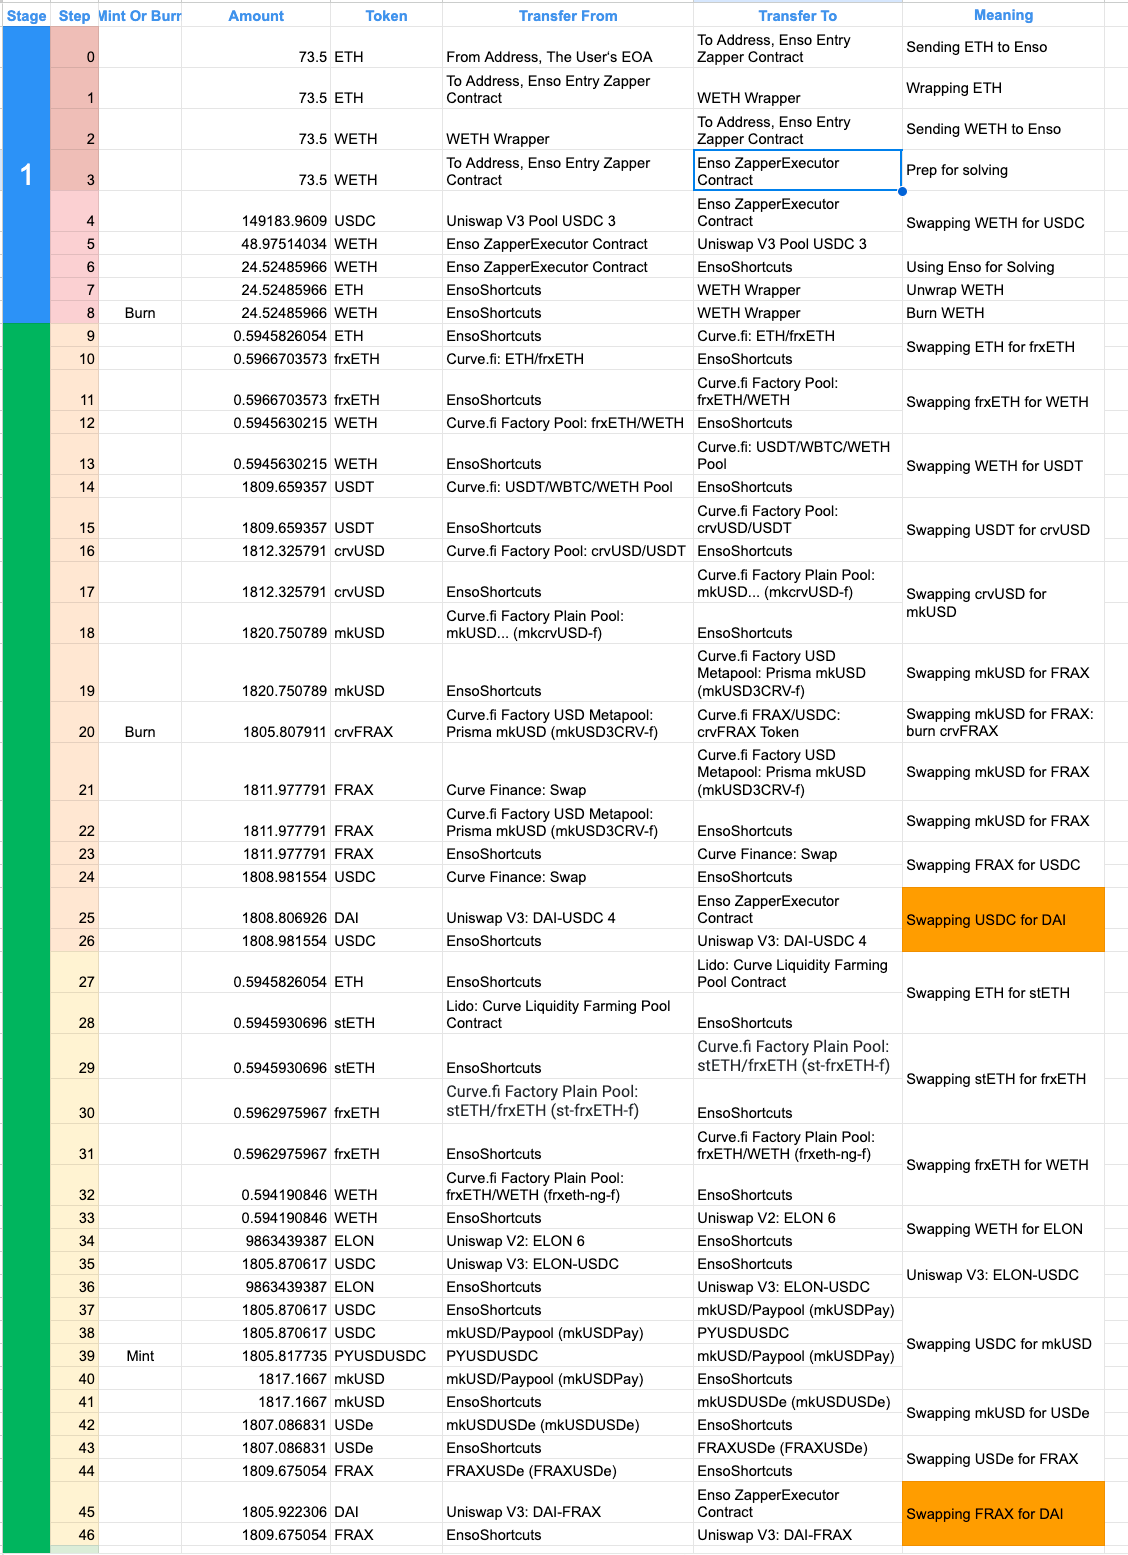This screenshot has width=1128, height=1555.
Task: Select the Mint cell in step 39 row
Action: [140, 1356]
